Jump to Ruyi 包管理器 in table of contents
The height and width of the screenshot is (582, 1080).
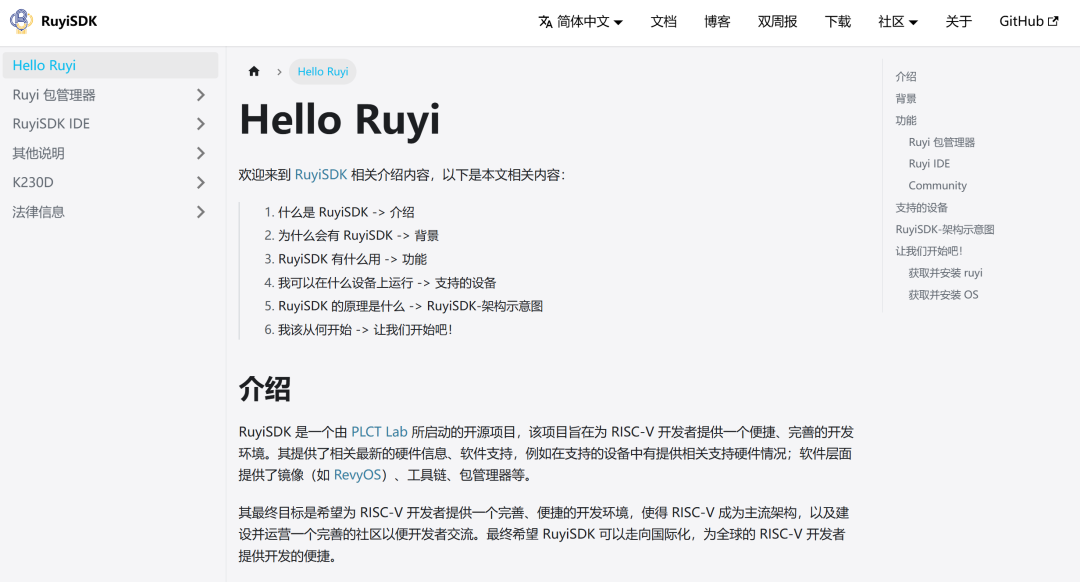[942, 143]
